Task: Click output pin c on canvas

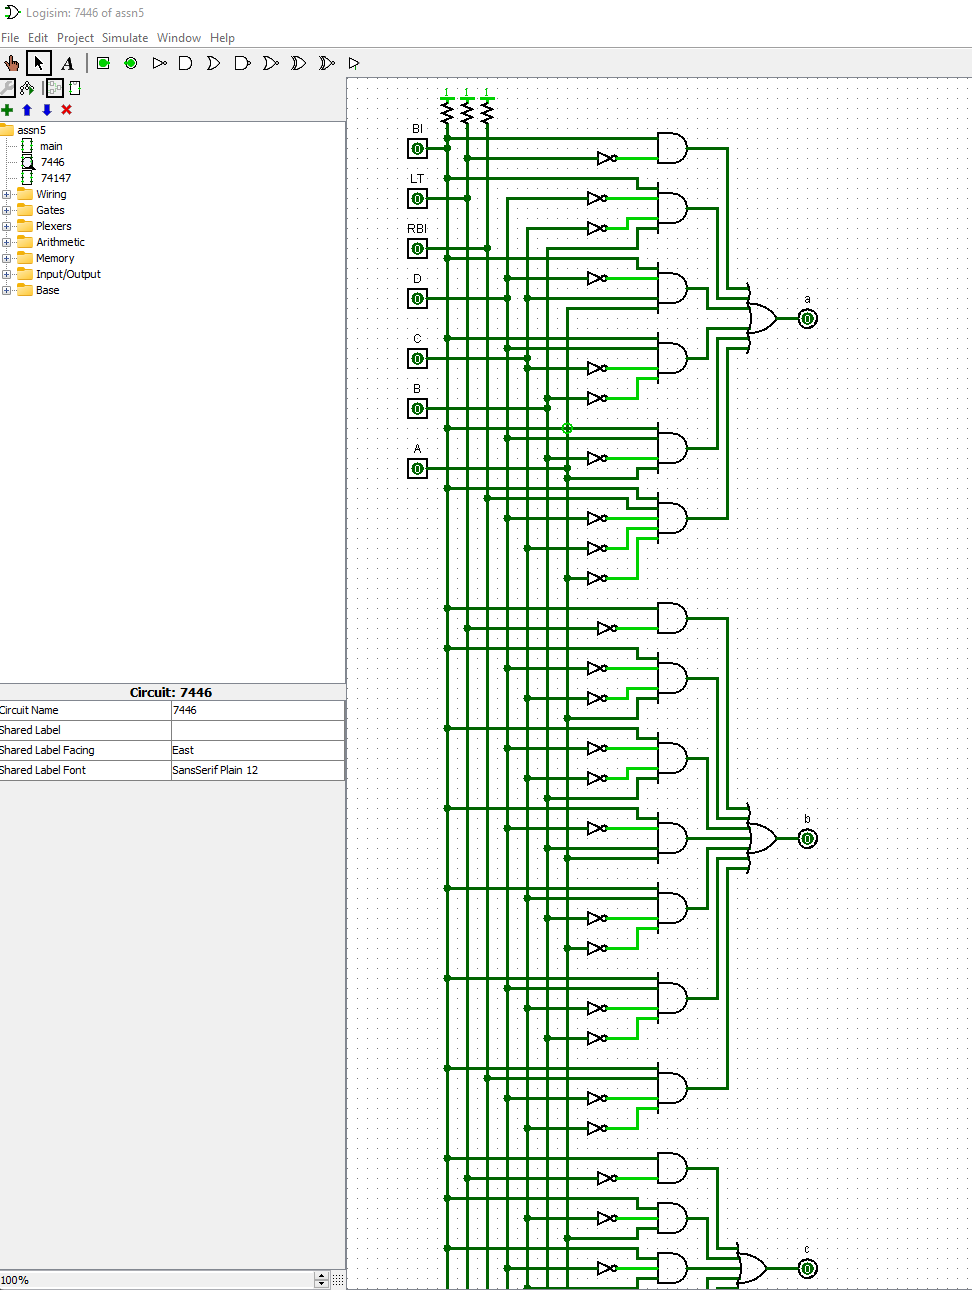Action: click(807, 1269)
